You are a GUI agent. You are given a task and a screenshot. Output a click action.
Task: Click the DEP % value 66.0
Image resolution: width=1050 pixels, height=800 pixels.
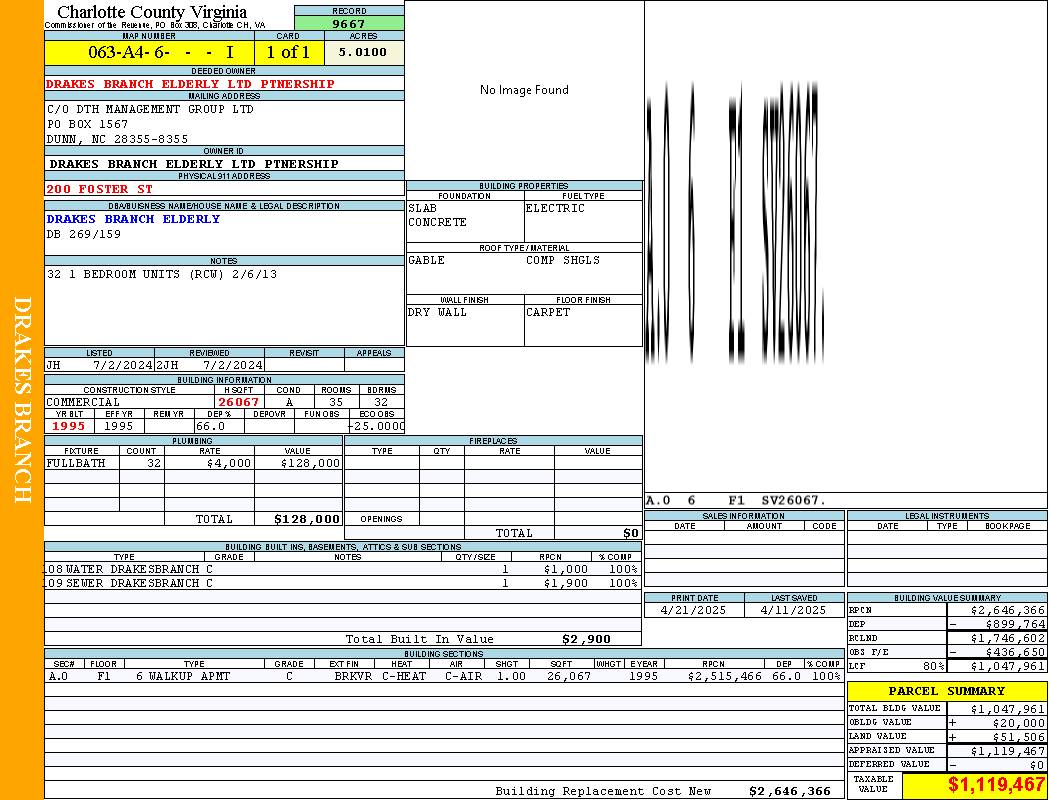tap(210, 426)
